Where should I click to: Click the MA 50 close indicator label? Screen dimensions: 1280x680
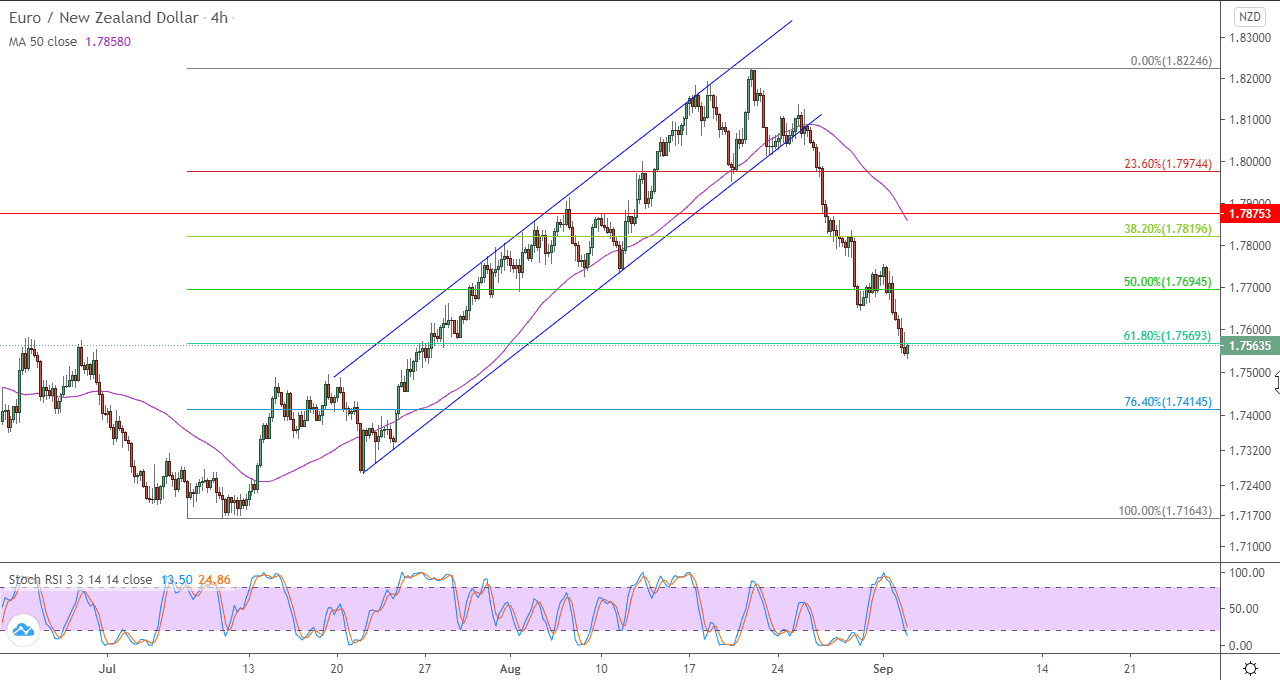pyautogui.click(x=42, y=42)
